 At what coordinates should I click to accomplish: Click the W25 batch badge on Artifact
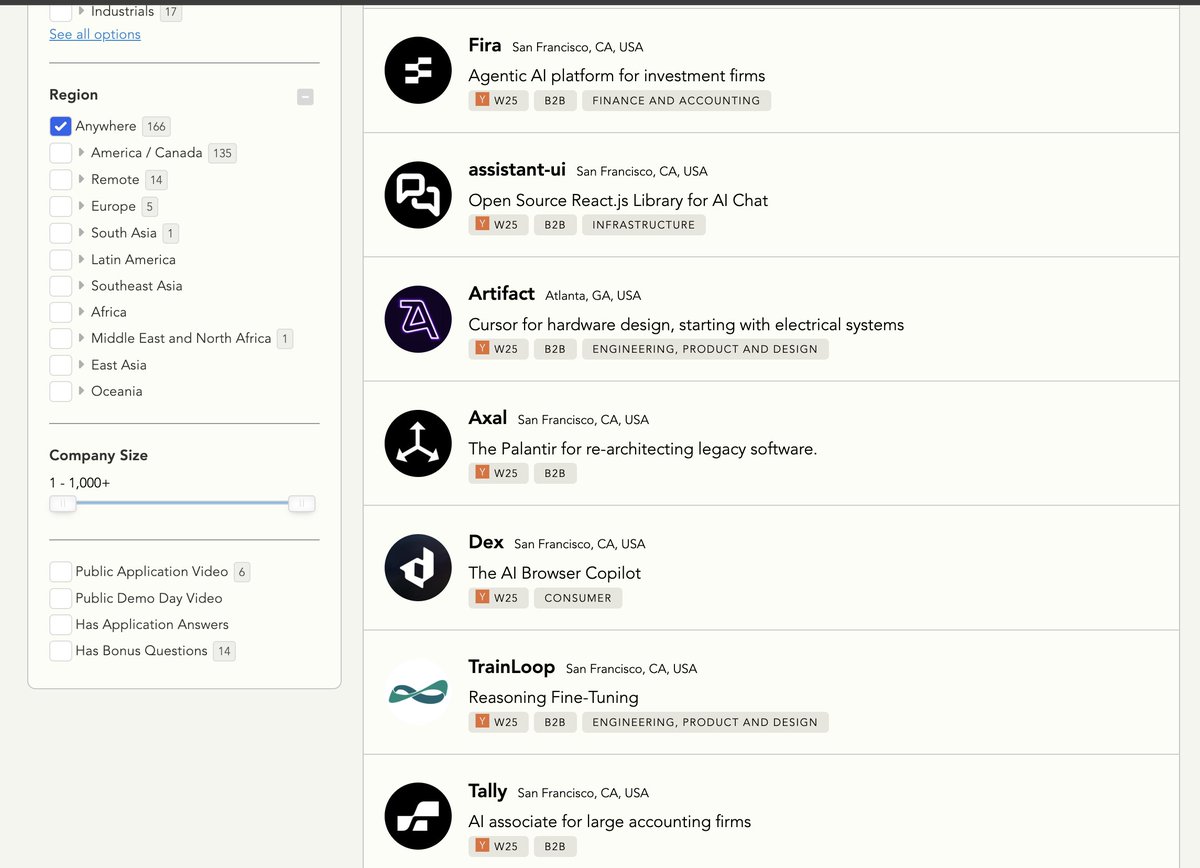(497, 349)
